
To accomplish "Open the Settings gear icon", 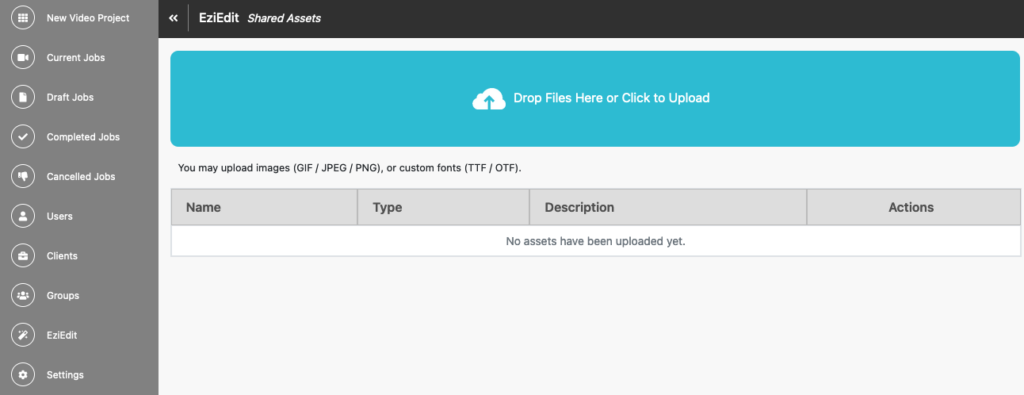I will pyautogui.click(x=23, y=375).
